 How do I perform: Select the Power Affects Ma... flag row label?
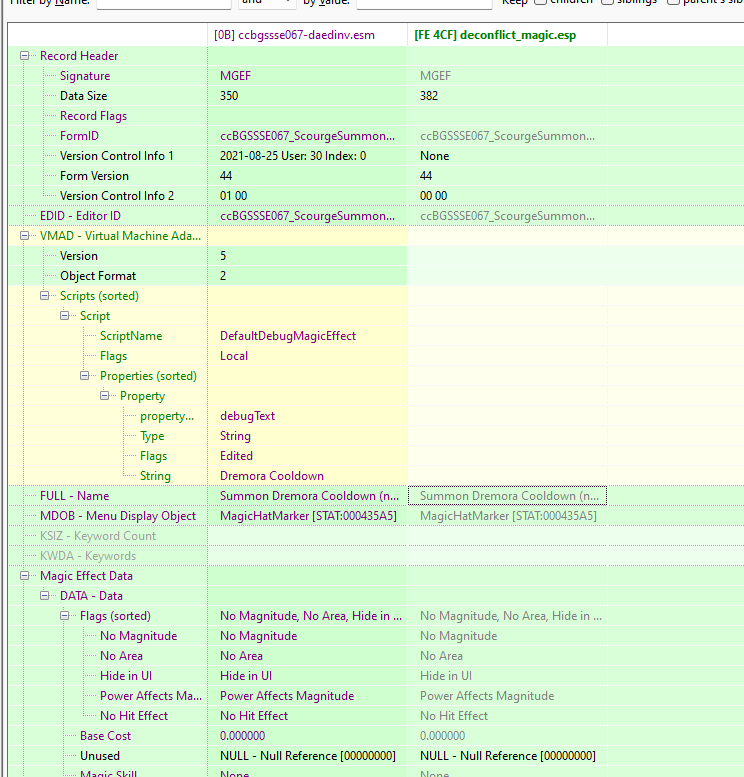151,696
